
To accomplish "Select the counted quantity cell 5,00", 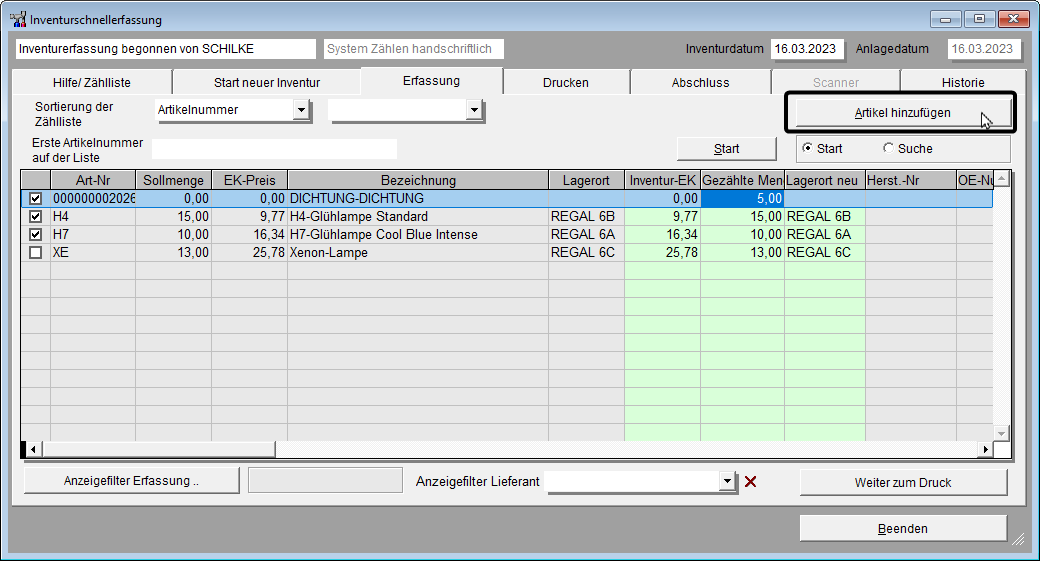I will pyautogui.click(x=742, y=198).
